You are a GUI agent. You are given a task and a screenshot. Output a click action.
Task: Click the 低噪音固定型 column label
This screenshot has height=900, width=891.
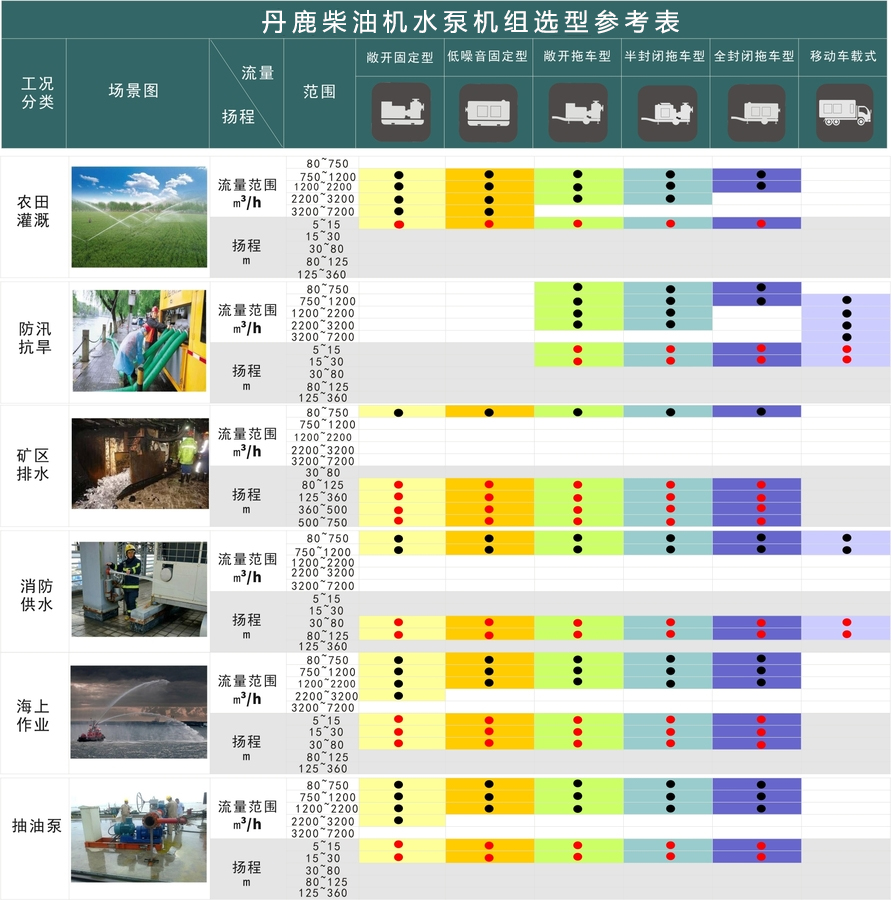click(487, 56)
